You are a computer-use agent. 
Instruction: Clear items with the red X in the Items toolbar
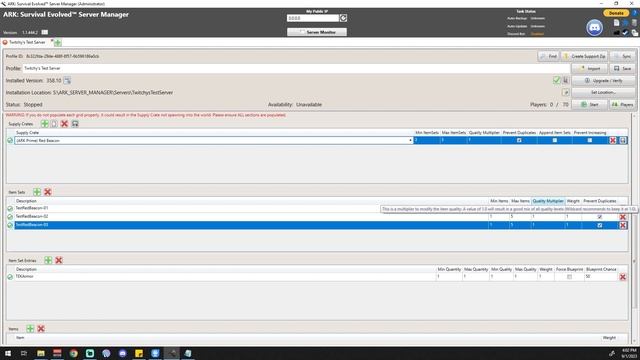tap(41, 329)
